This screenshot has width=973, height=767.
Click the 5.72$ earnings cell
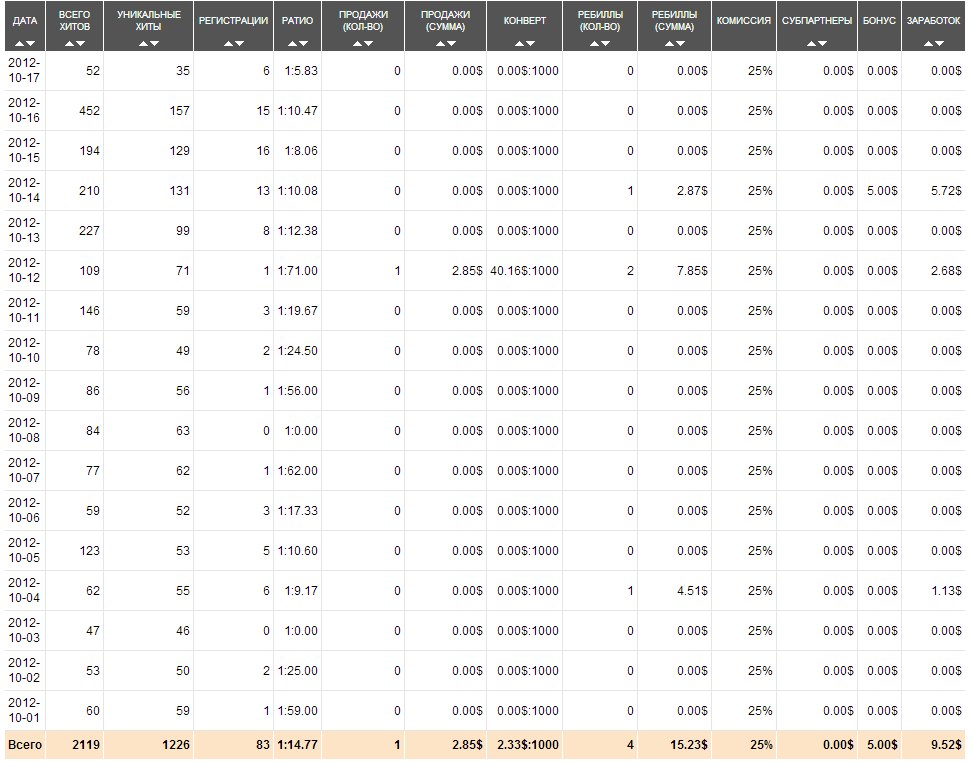tap(945, 191)
